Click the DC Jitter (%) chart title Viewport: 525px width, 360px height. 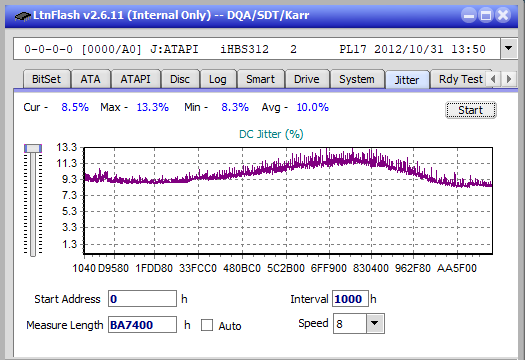coord(271,134)
